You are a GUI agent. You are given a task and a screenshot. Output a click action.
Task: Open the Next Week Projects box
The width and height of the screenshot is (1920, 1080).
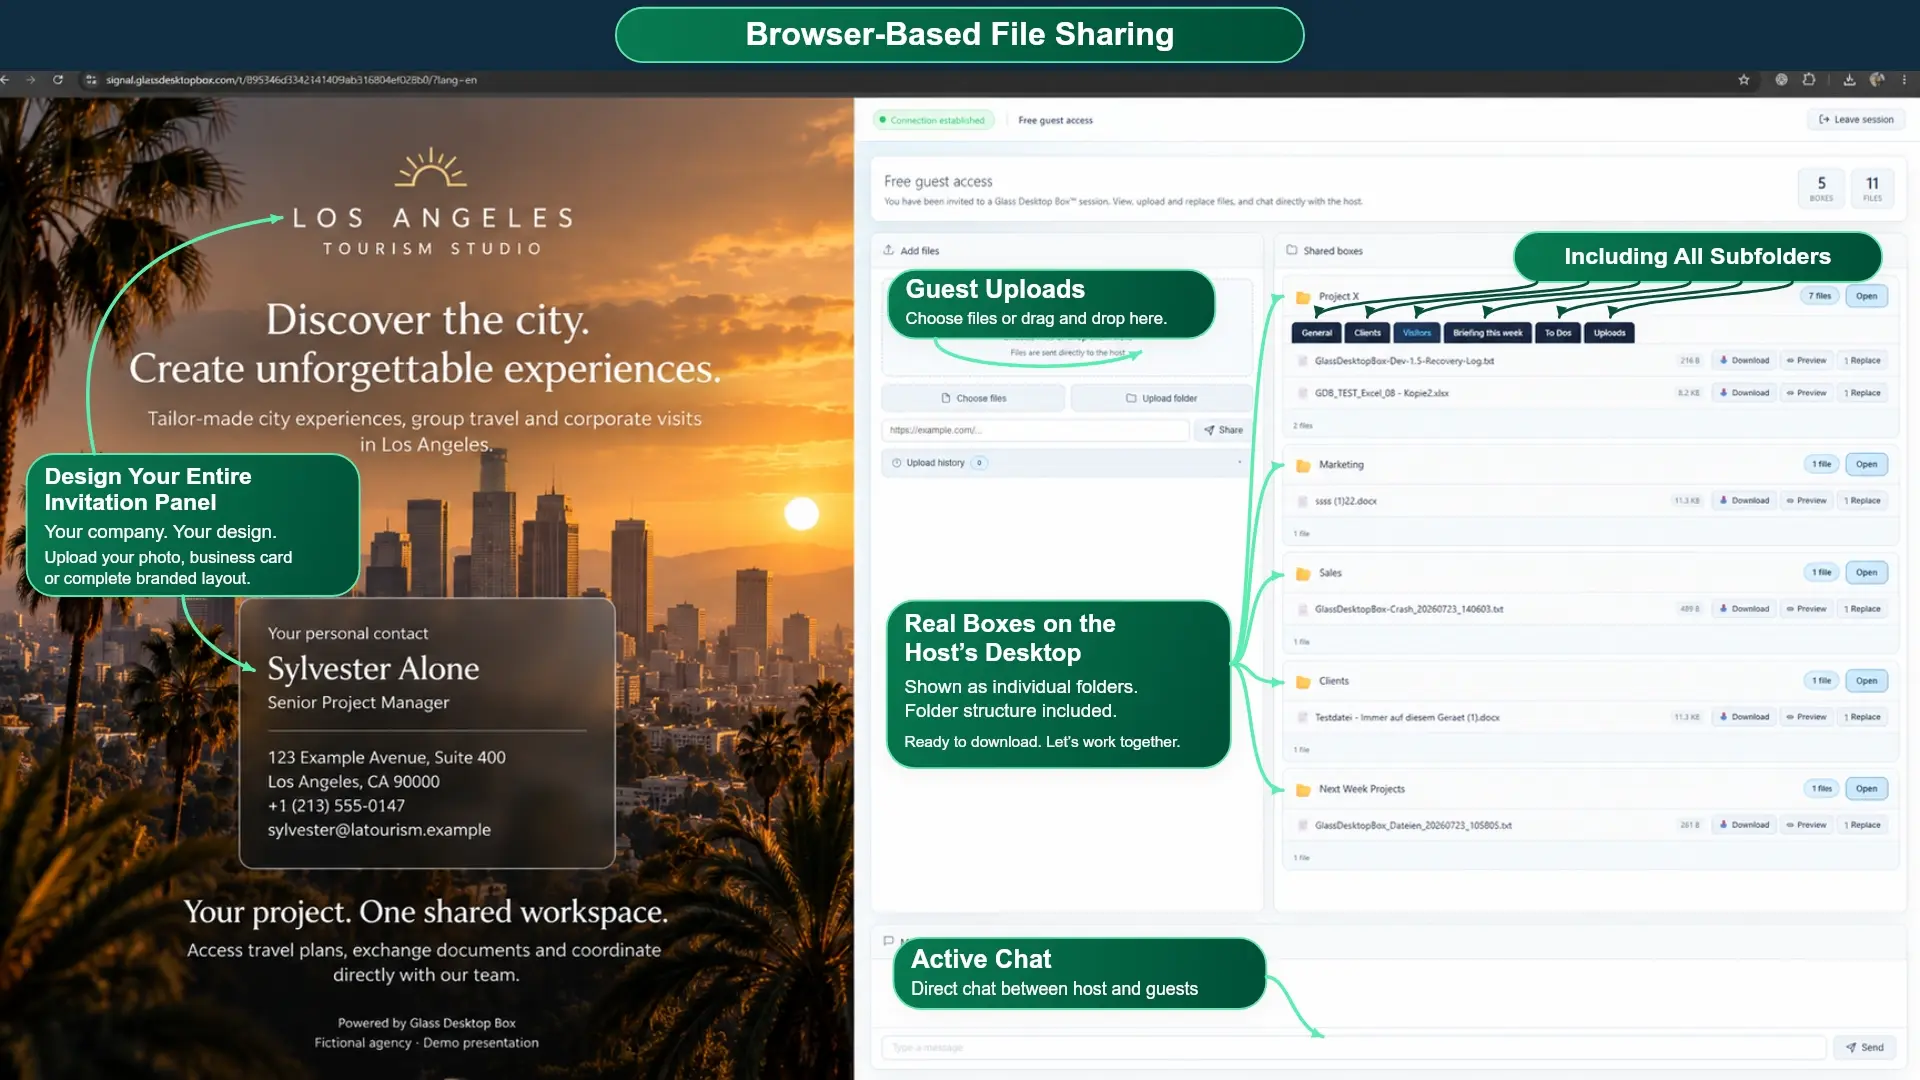[x=1866, y=788]
